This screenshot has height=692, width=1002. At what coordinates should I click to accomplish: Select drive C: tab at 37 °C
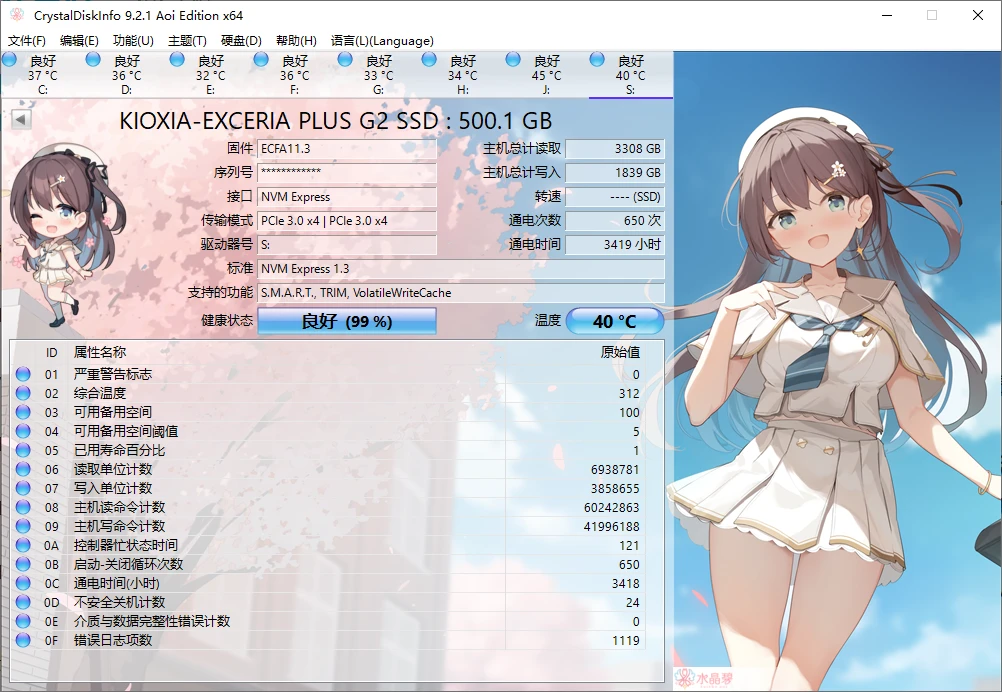point(42,75)
